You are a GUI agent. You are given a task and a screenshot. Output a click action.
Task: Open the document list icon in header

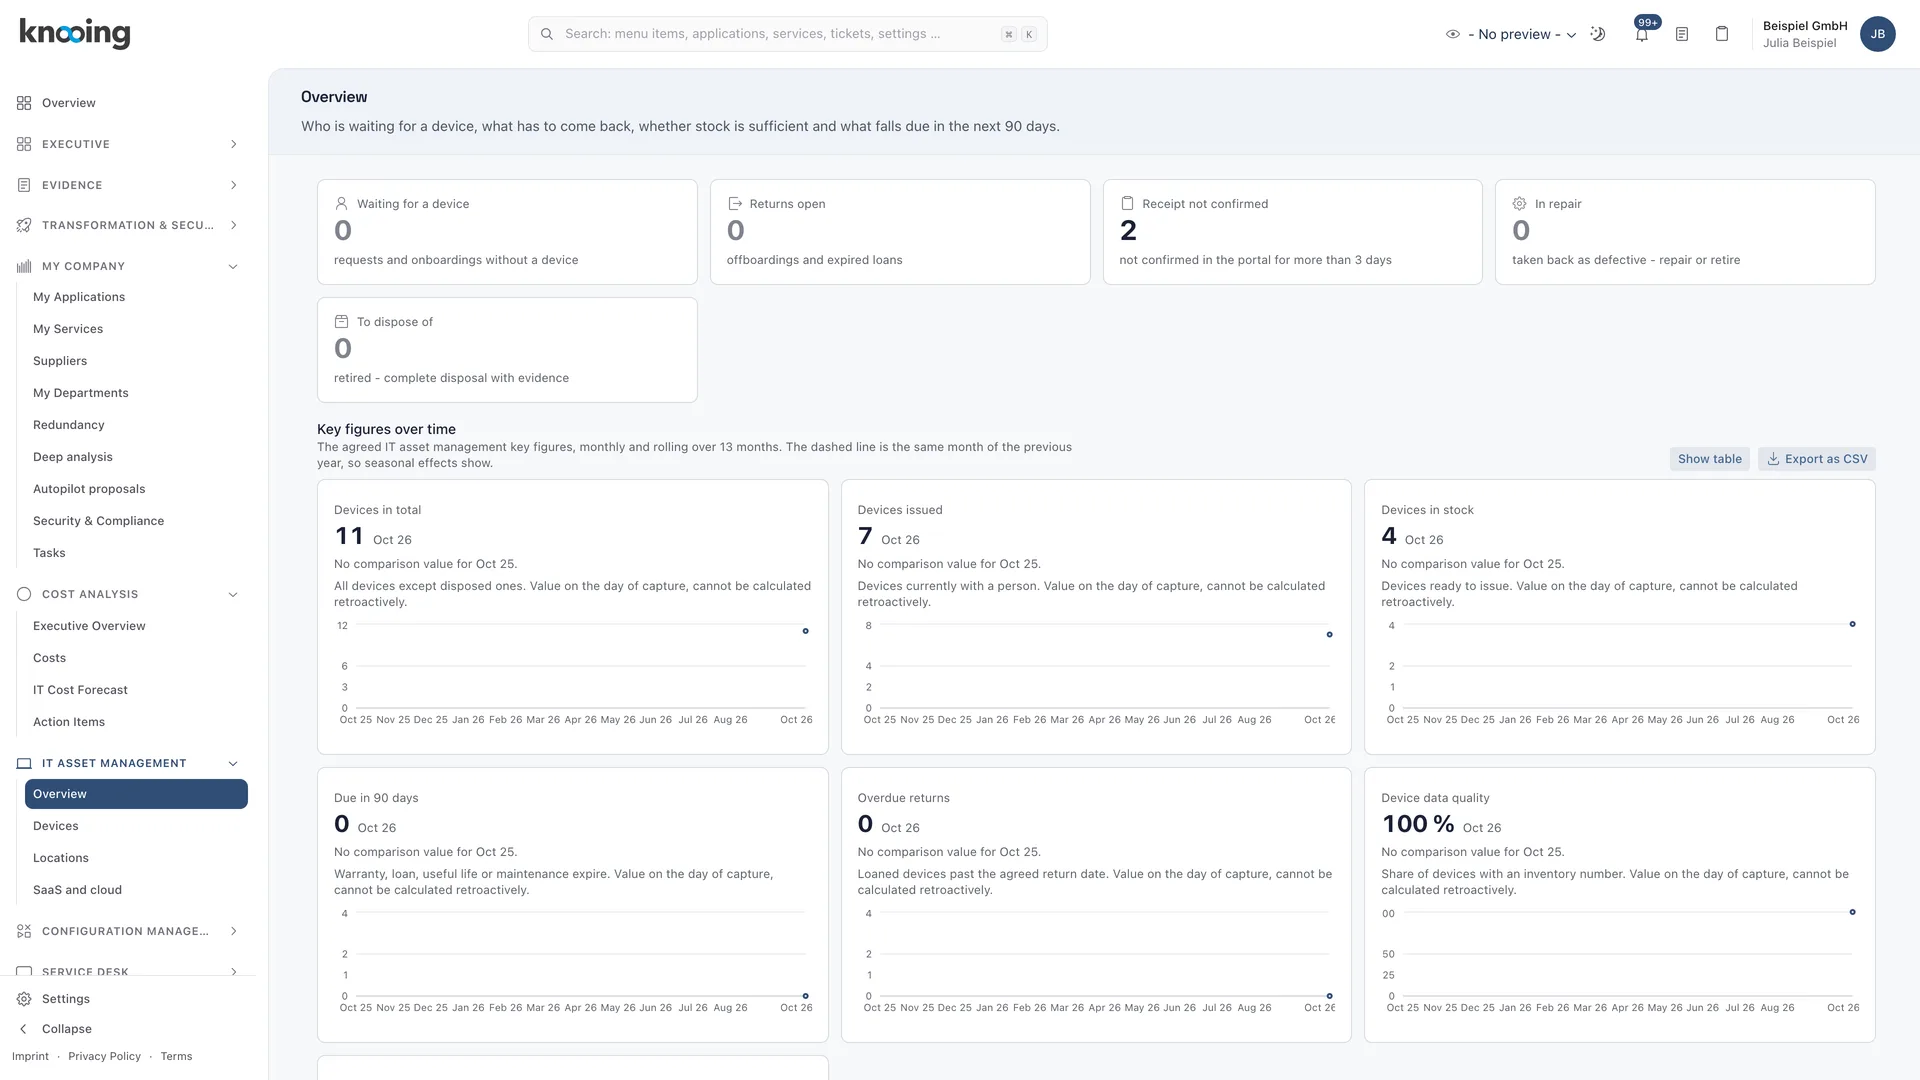(x=1682, y=34)
